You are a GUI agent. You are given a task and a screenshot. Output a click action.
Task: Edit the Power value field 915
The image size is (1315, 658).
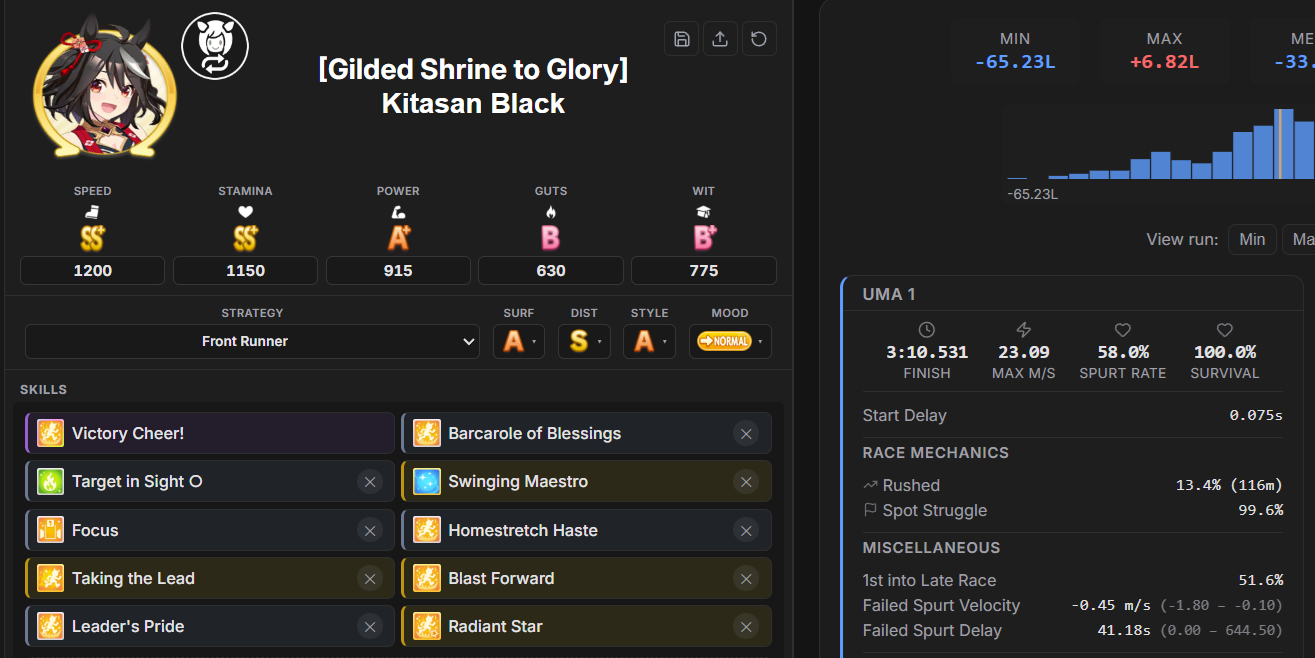(x=398, y=271)
